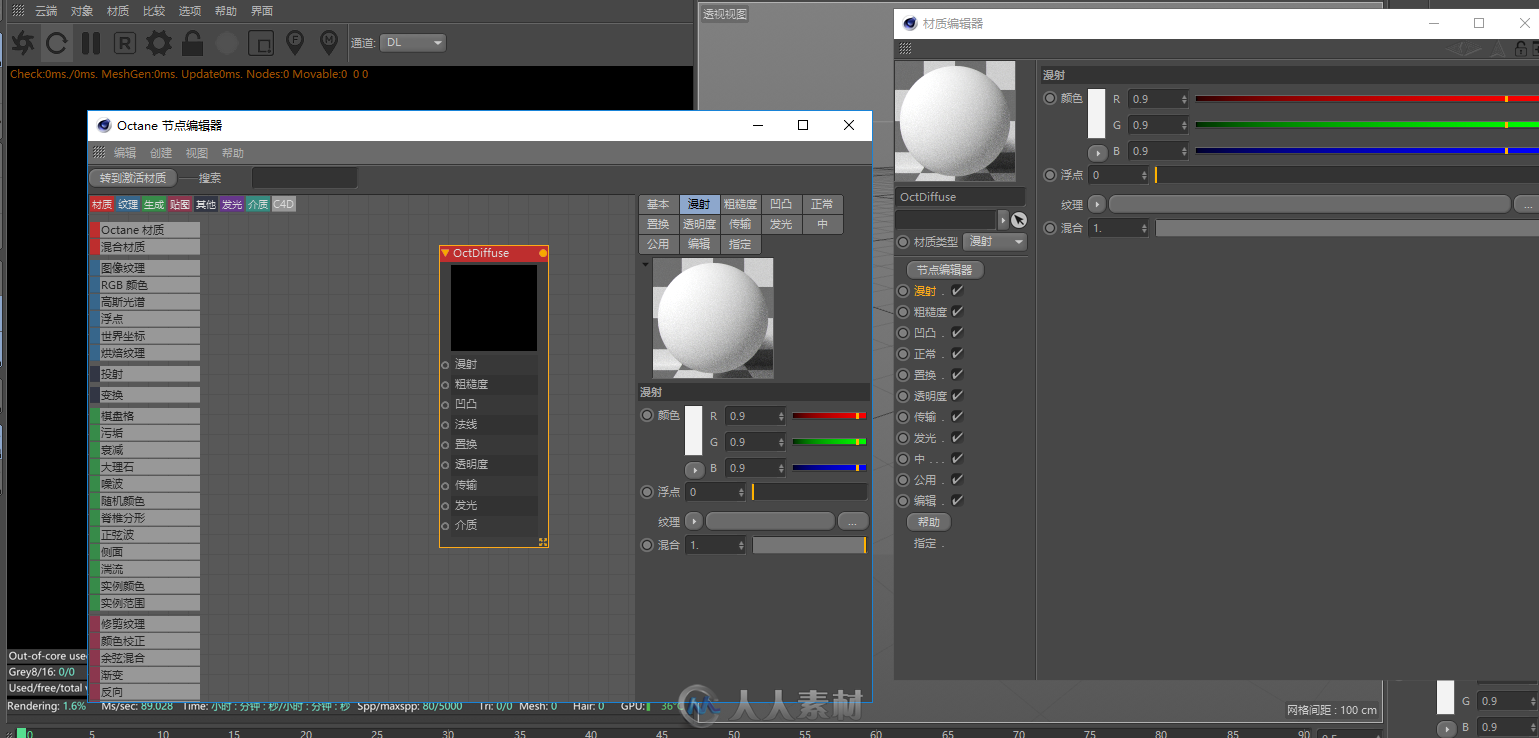Uncheck the 漫射 channel checkbox in Material Editor

point(957,290)
